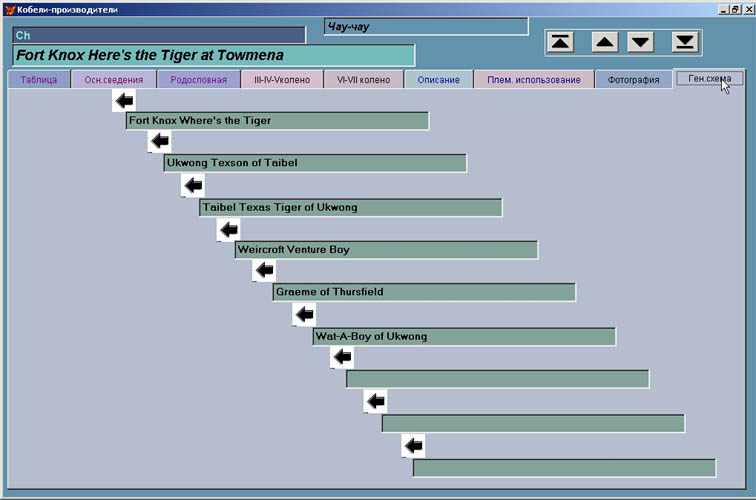
Task: Select Ukwong Texson of Taibel field
Action: (315, 163)
